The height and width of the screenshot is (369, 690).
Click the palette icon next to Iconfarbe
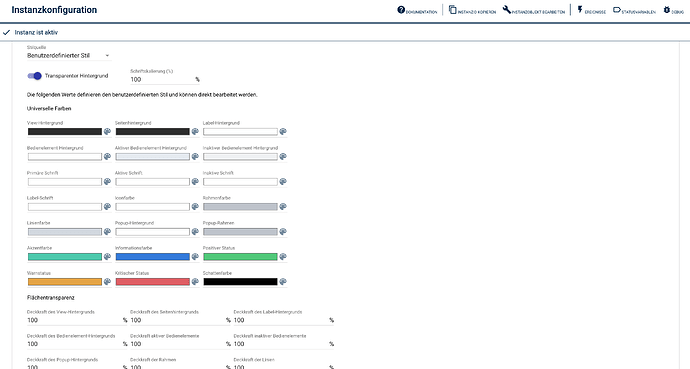(195, 207)
